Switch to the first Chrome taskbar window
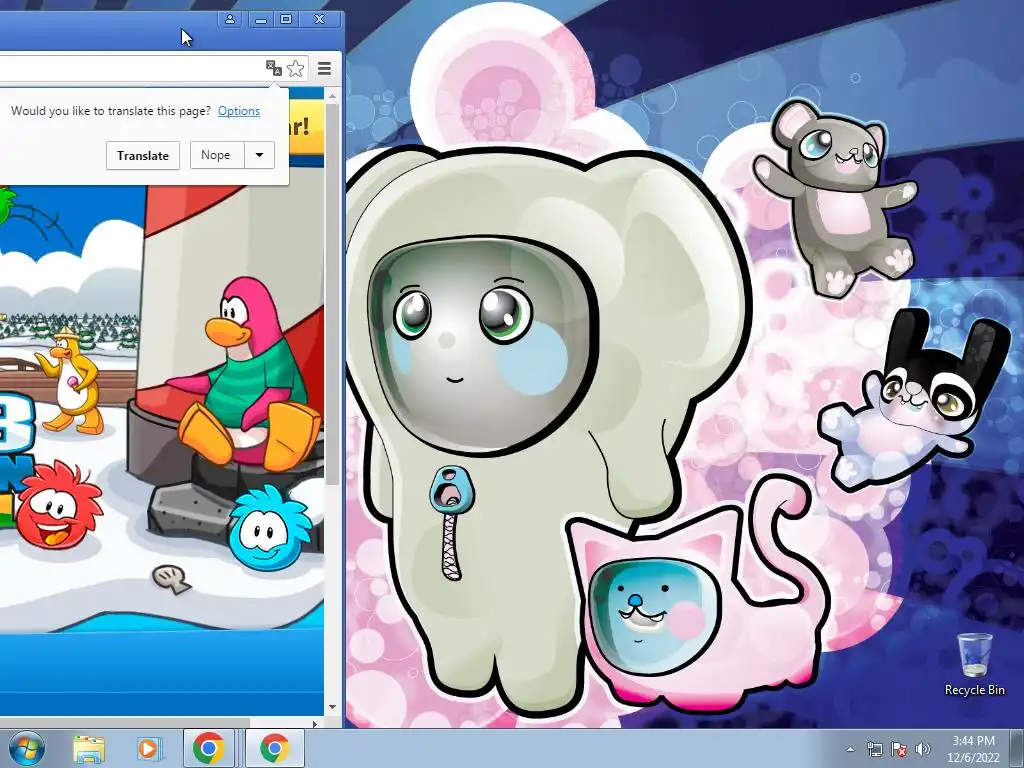This screenshot has width=1024, height=768. tap(209, 748)
